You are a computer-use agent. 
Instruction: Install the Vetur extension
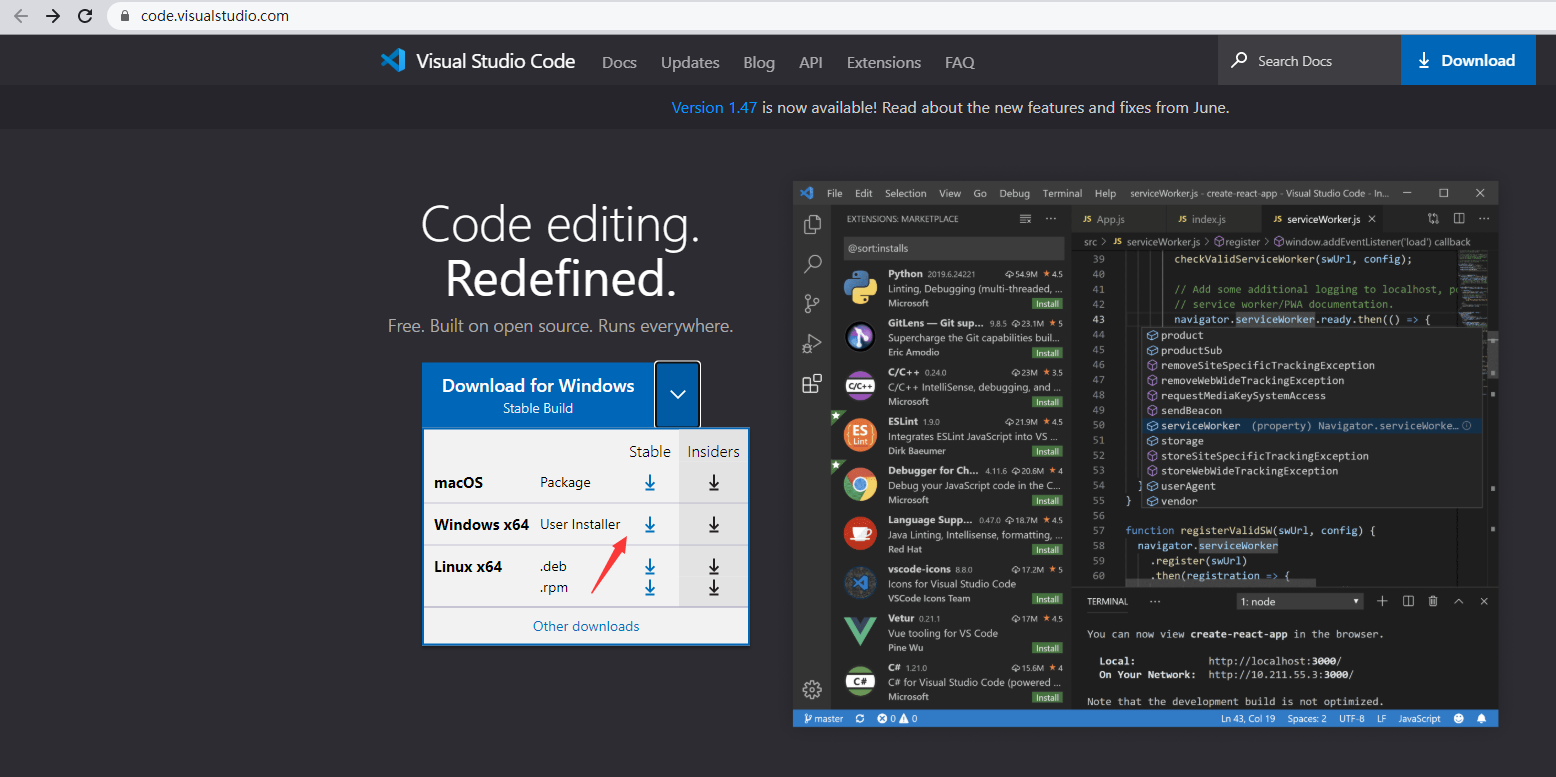coord(1048,648)
